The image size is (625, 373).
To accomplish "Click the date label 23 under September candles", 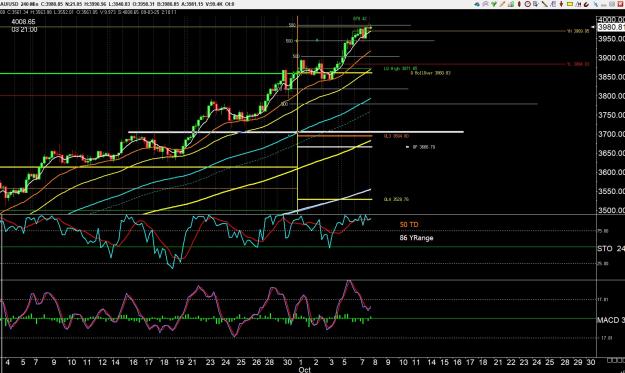I will point(210,362).
